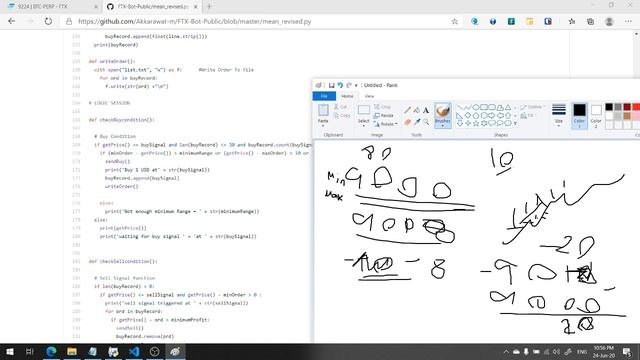The width and height of the screenshot is (640, 360).
Task: Open the shape Outline dropdown
Action: (x=533, y=107)
